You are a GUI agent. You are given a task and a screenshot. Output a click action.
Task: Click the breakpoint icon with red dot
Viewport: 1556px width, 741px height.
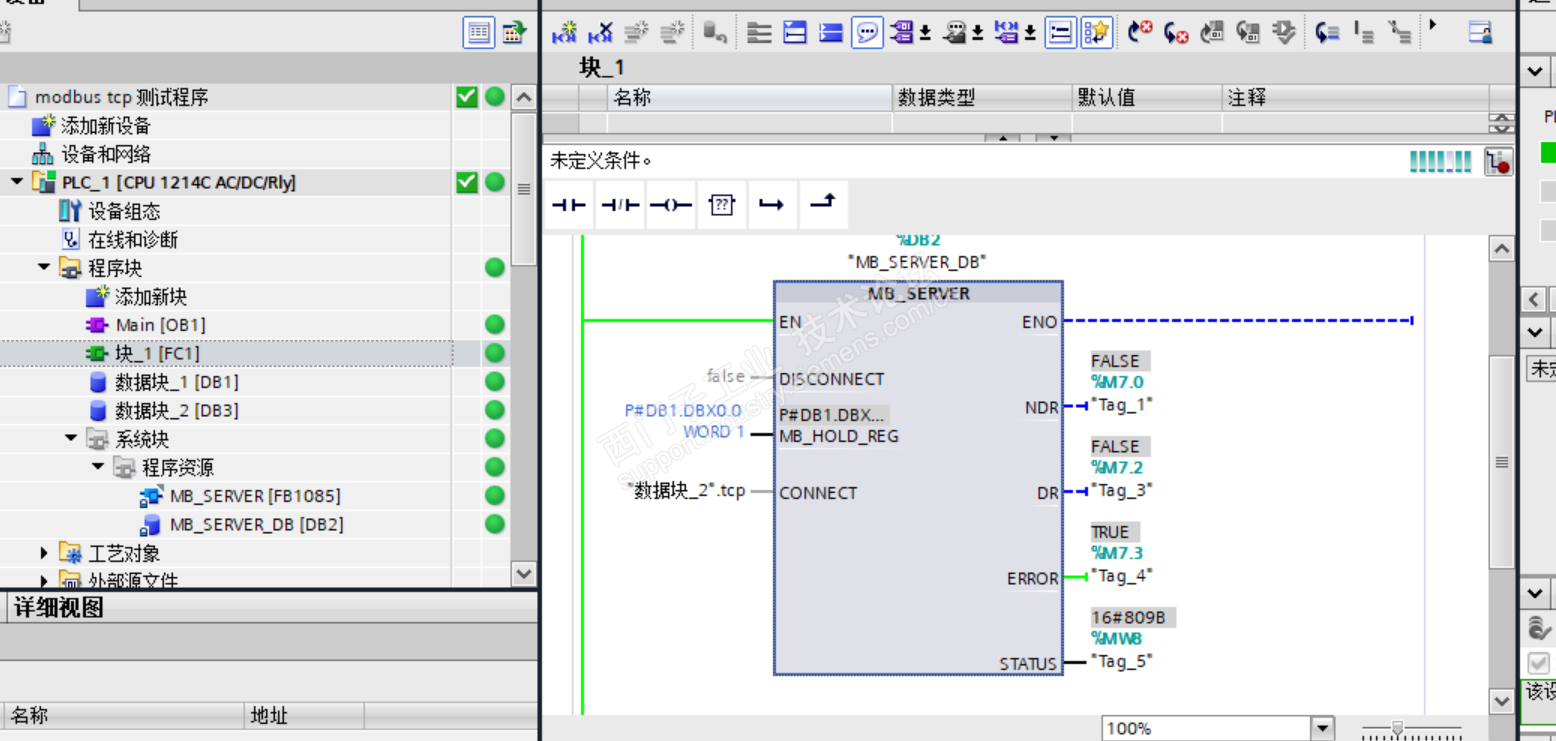[x=1498, y=162]
